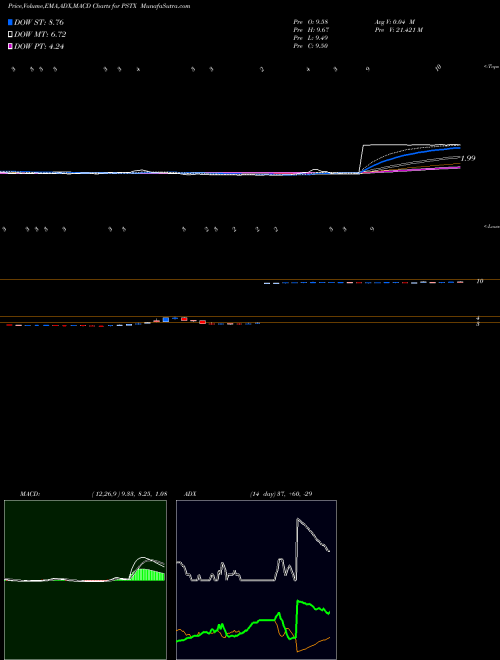The width and height of the screenshot is (500, 660).
Task: Click the 'Pre L: 9.49' value
Action: 311,38
